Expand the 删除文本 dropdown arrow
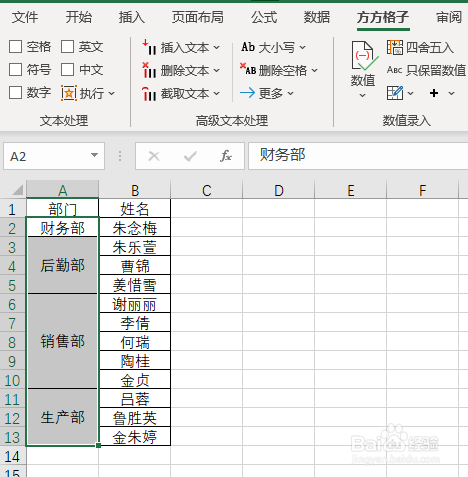The image size is (468, 477). [x=216, y=71]
